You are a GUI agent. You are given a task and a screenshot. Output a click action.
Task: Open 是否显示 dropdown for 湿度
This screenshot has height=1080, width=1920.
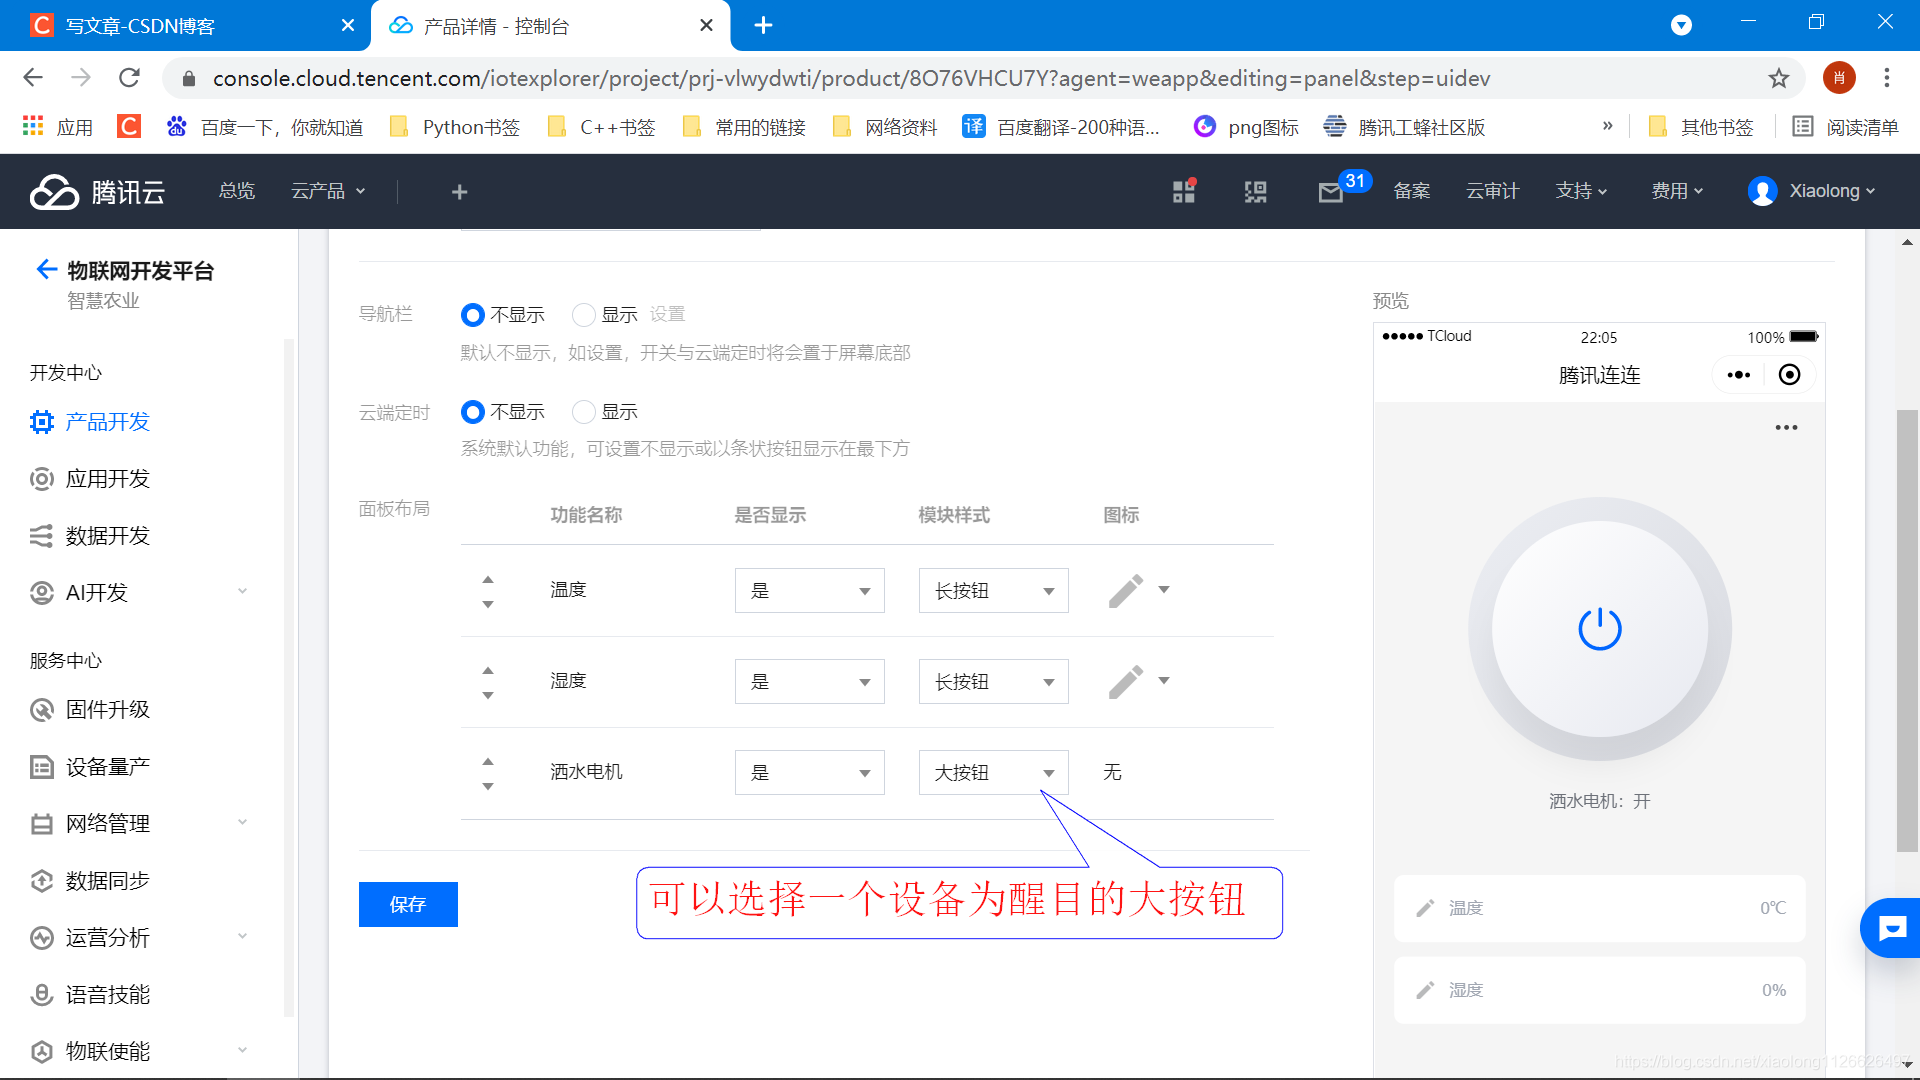[x=809, y=682]
